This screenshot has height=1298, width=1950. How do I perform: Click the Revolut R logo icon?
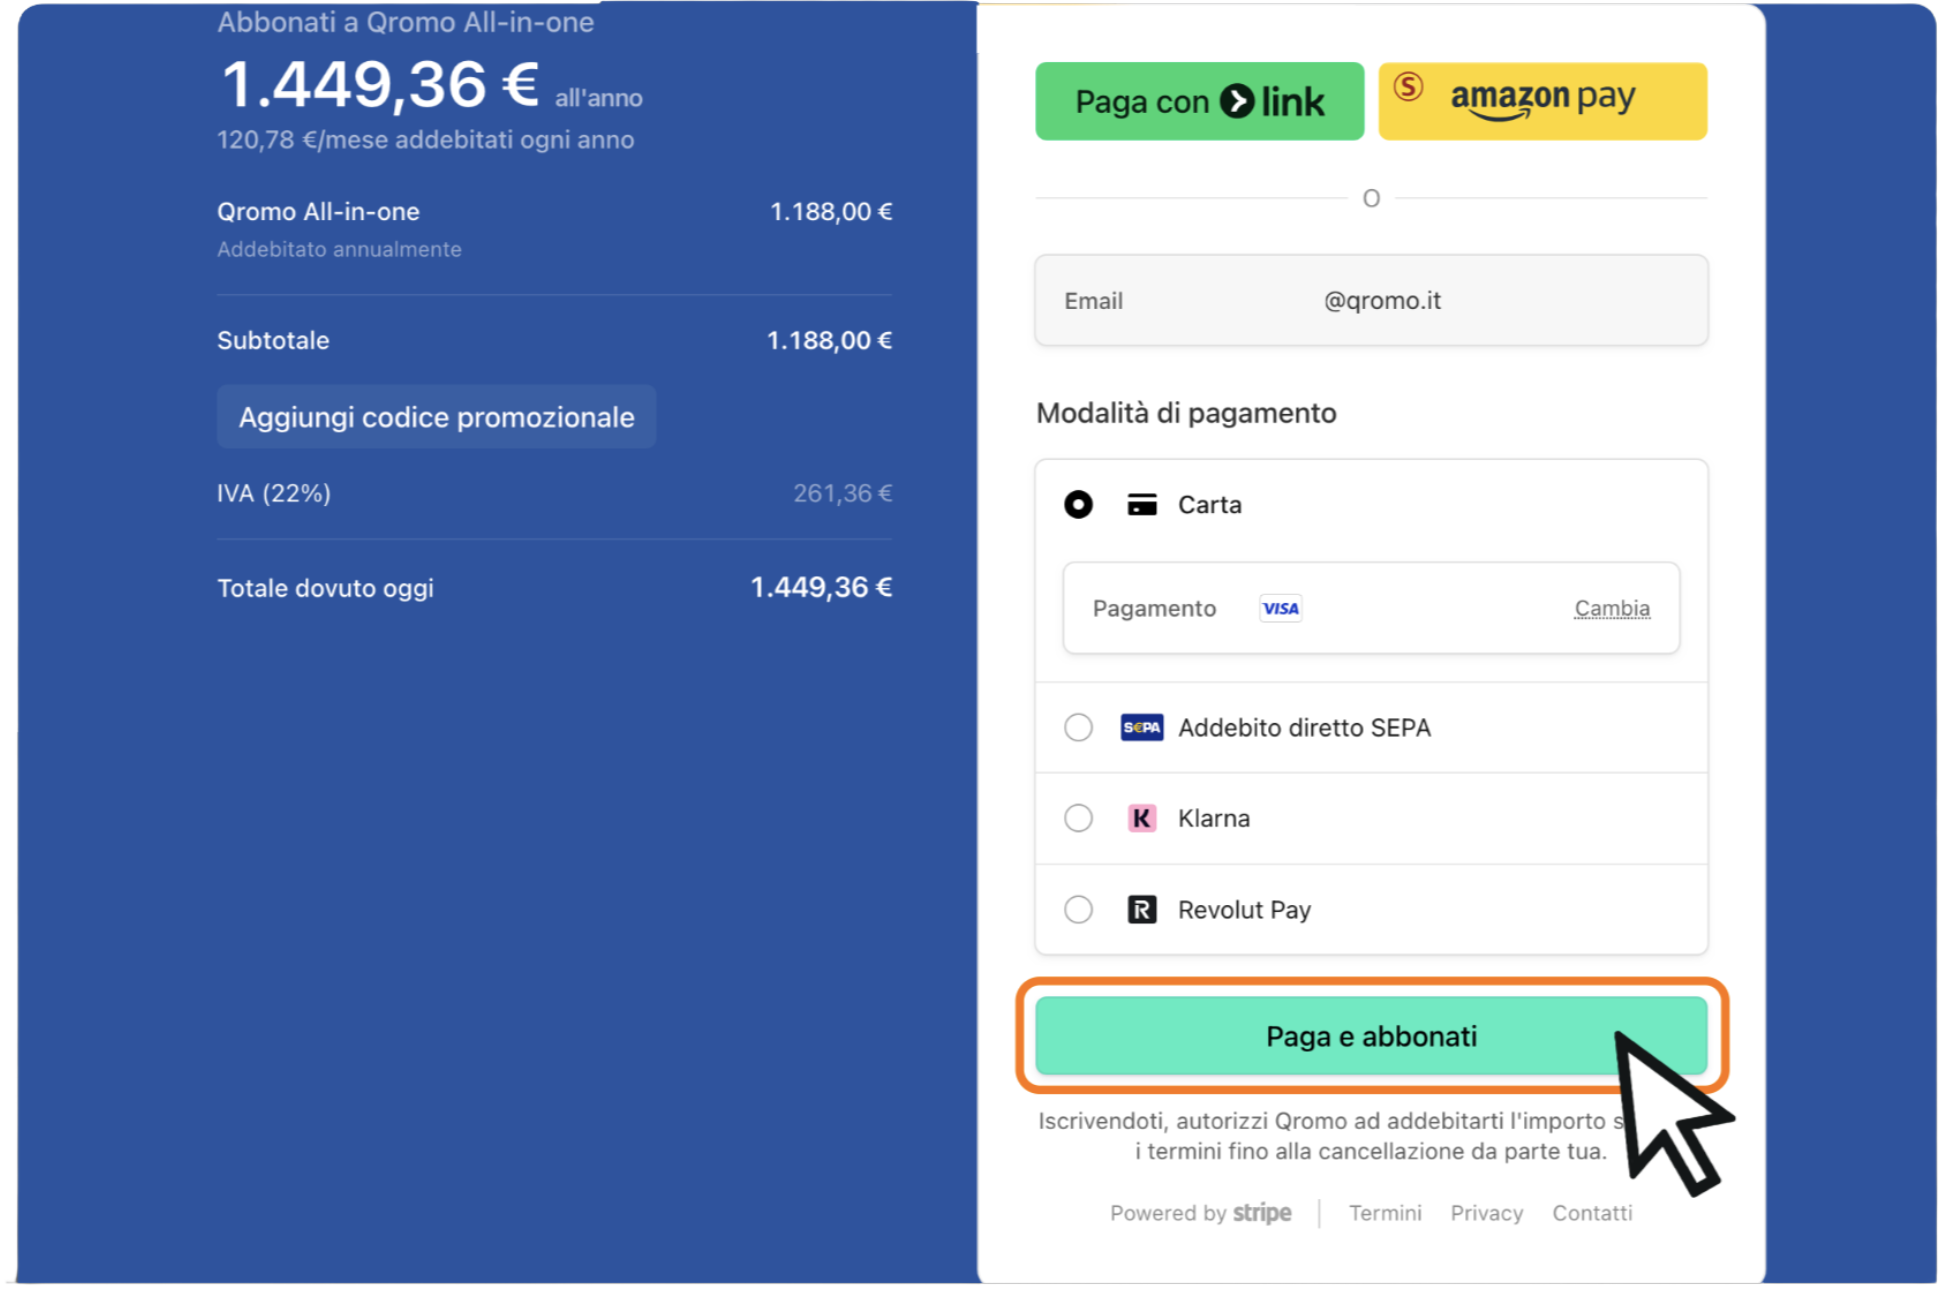click(x=1141, y=909)
